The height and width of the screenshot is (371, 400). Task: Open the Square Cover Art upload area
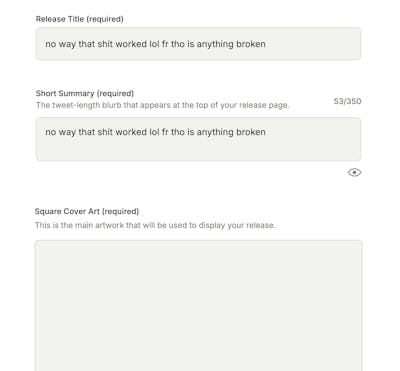(198, 305)
